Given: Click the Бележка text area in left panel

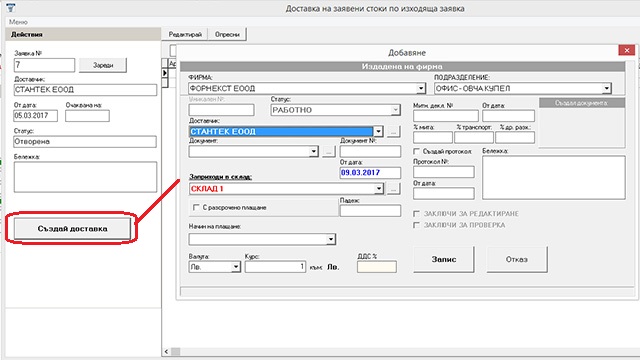Looking at the screenshot, I should pyautogui.click(x=85, y=177).
